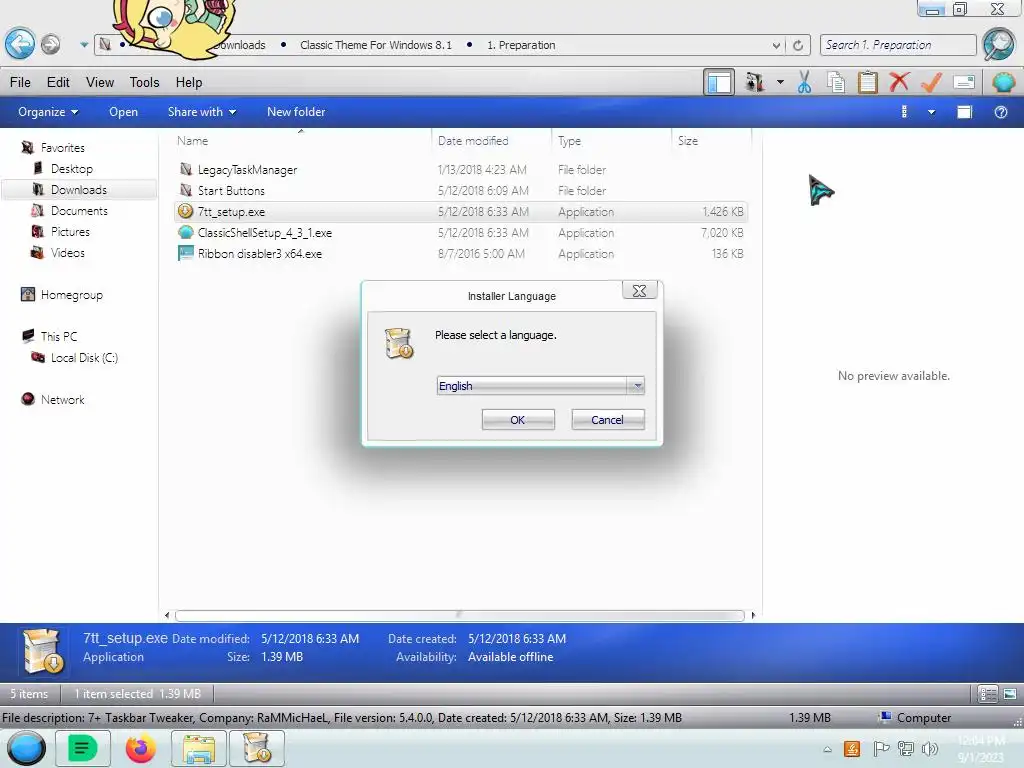Open the Tools menu
This screenshot has width=1024, height=768.
pyautogui.click(x=144, y=82)
